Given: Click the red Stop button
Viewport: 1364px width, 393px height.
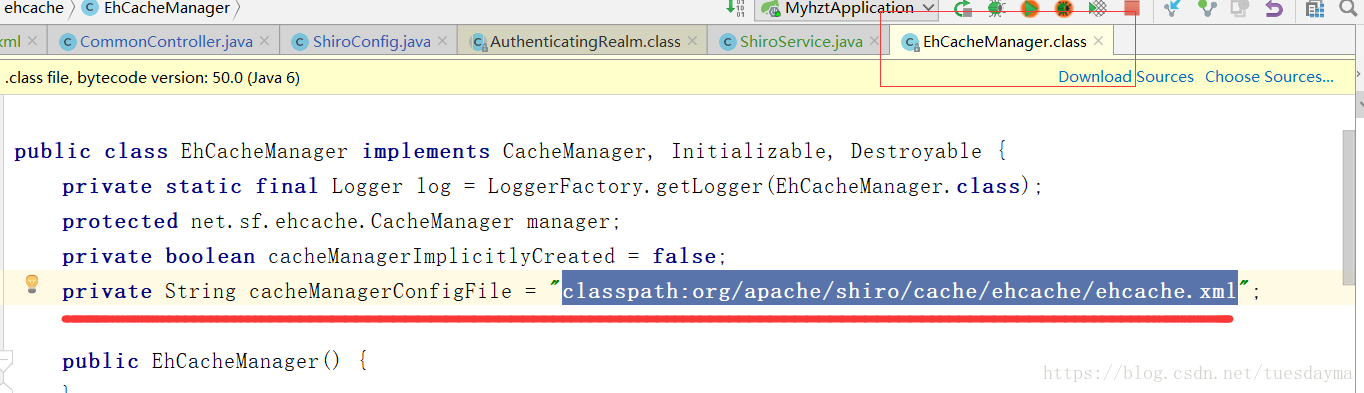Looking at the screenshot, I should pyautogui.click(x=1132, y=8).
